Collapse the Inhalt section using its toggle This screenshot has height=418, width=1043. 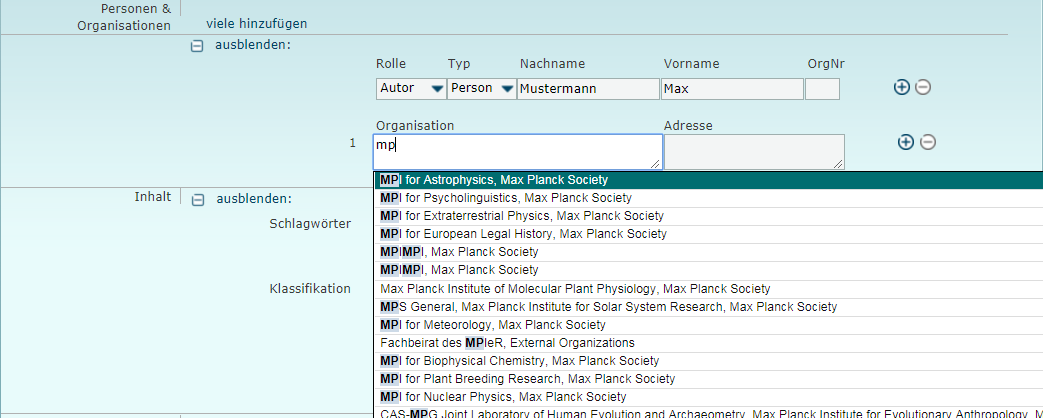[197, 199]
